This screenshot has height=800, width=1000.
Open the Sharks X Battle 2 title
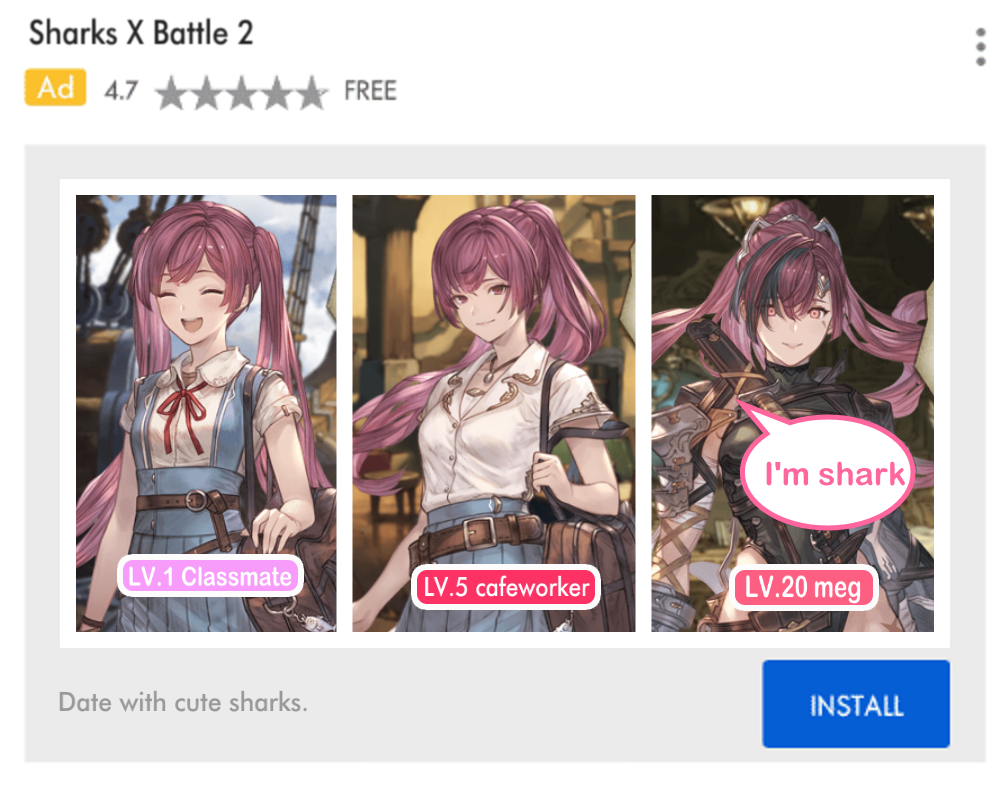click(141, 33)
